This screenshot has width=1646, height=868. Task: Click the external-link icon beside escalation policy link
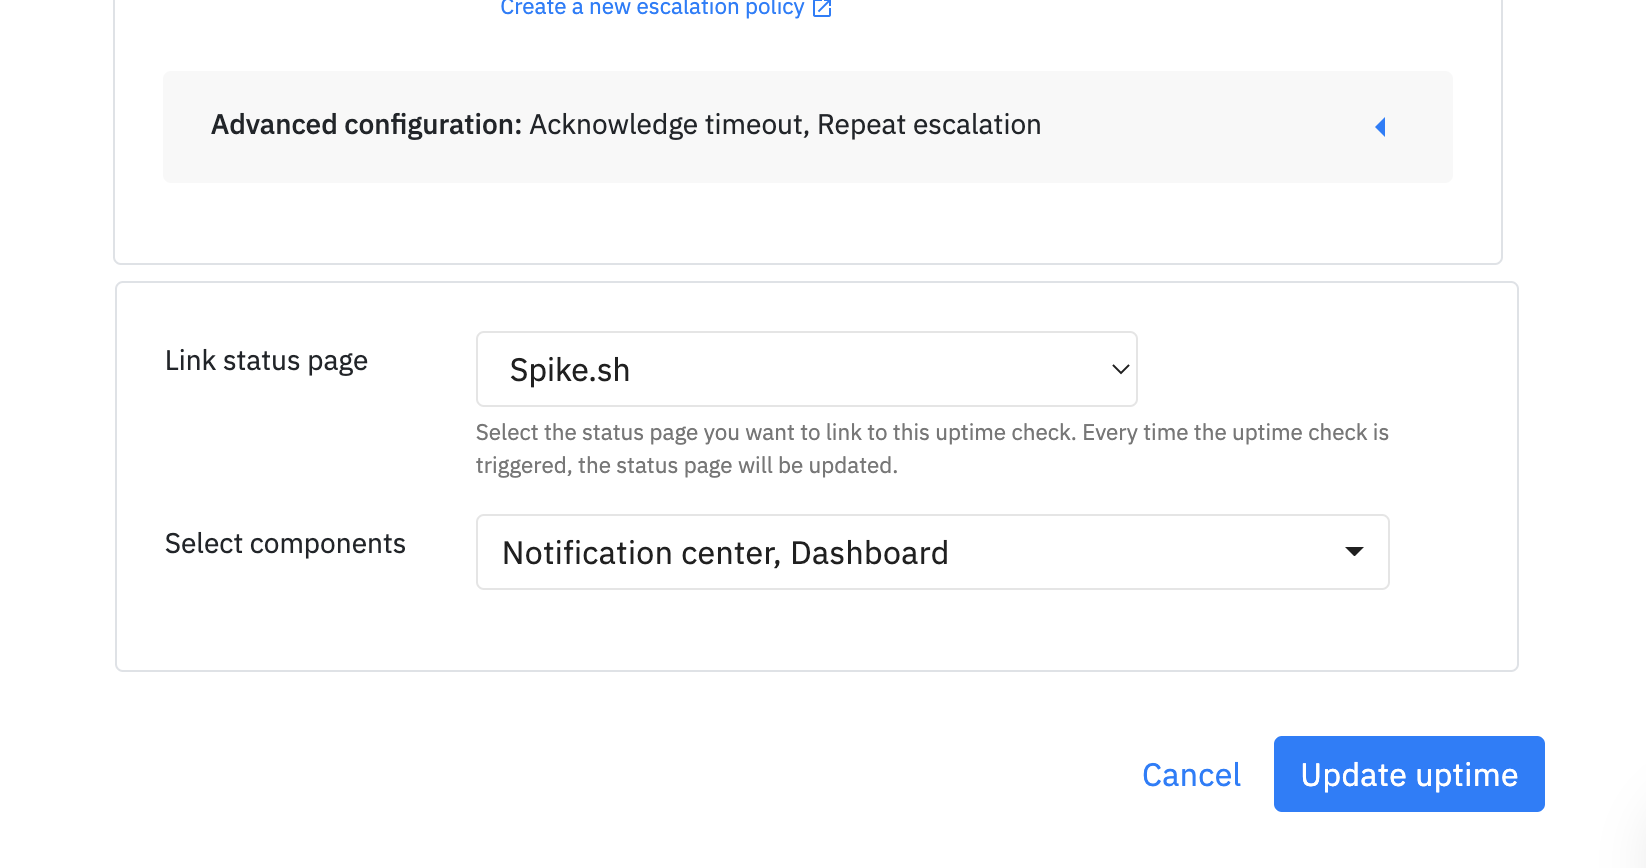point(822,8)
